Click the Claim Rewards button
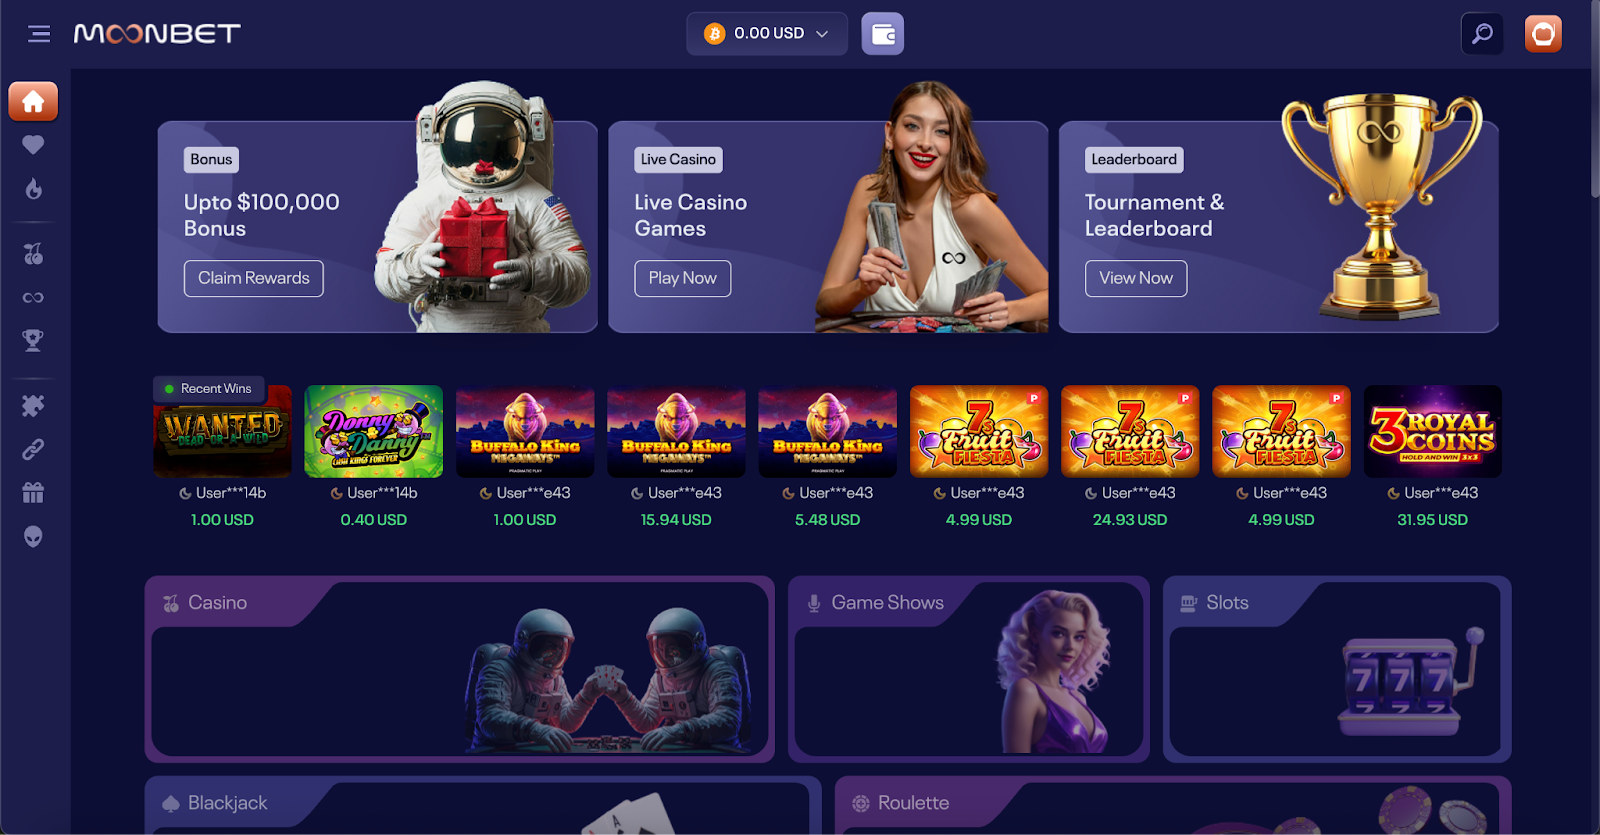This screenshot has width=1600, height=835. pos(254,278)
